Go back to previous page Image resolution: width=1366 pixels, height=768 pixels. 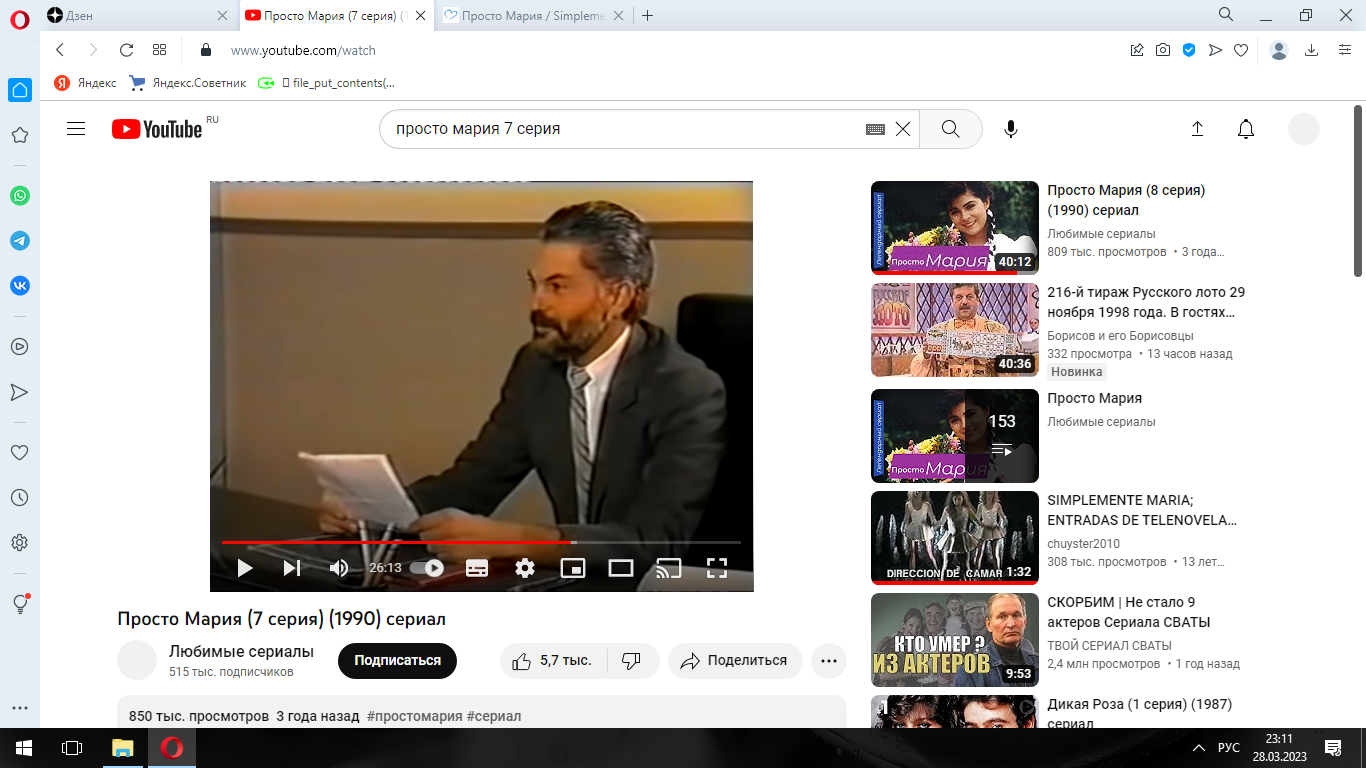pyautogui.click(x=60, y=50)
